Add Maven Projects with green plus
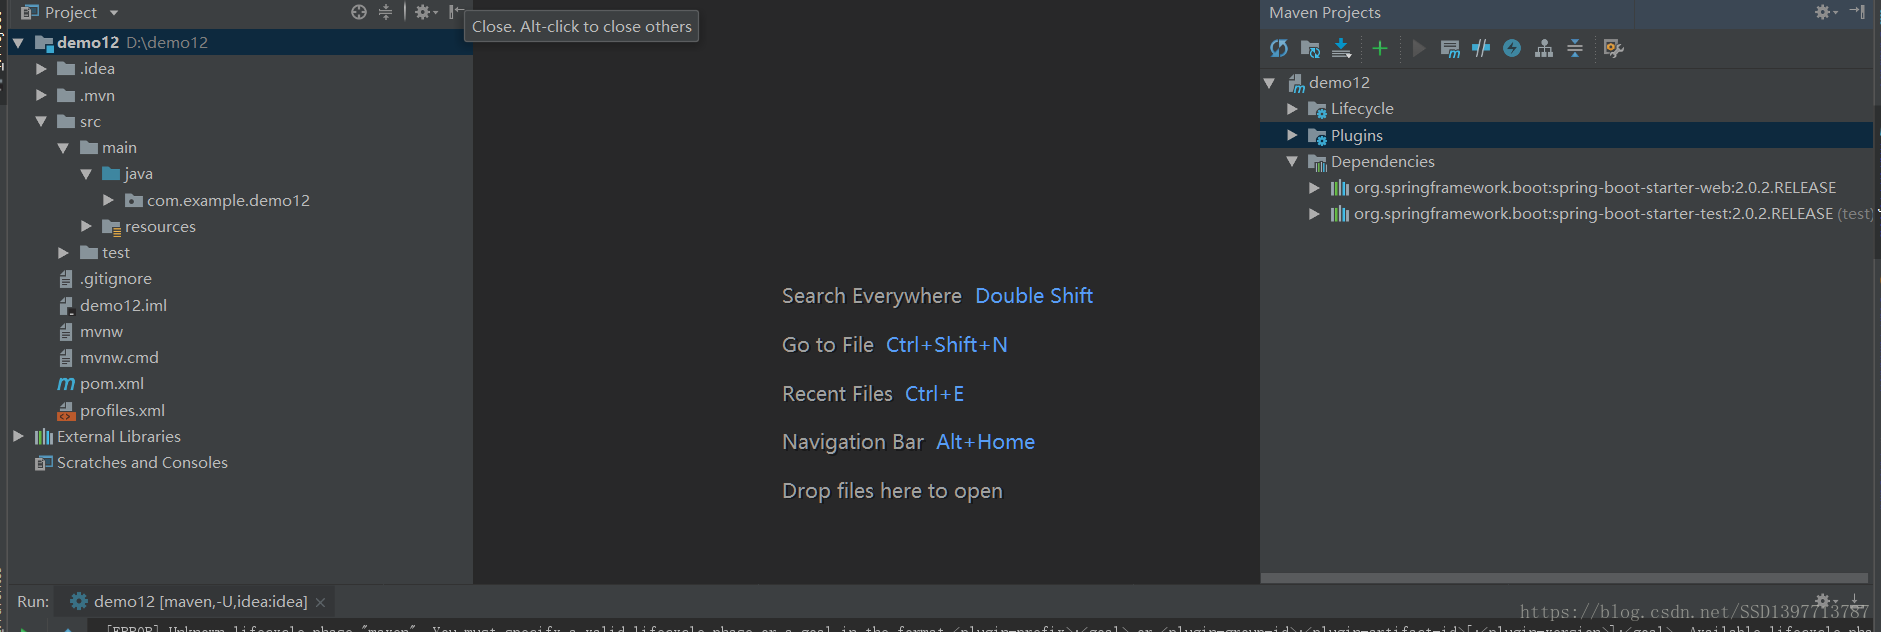Screen dimensions: 1881x632 (x=1380, y=48)
